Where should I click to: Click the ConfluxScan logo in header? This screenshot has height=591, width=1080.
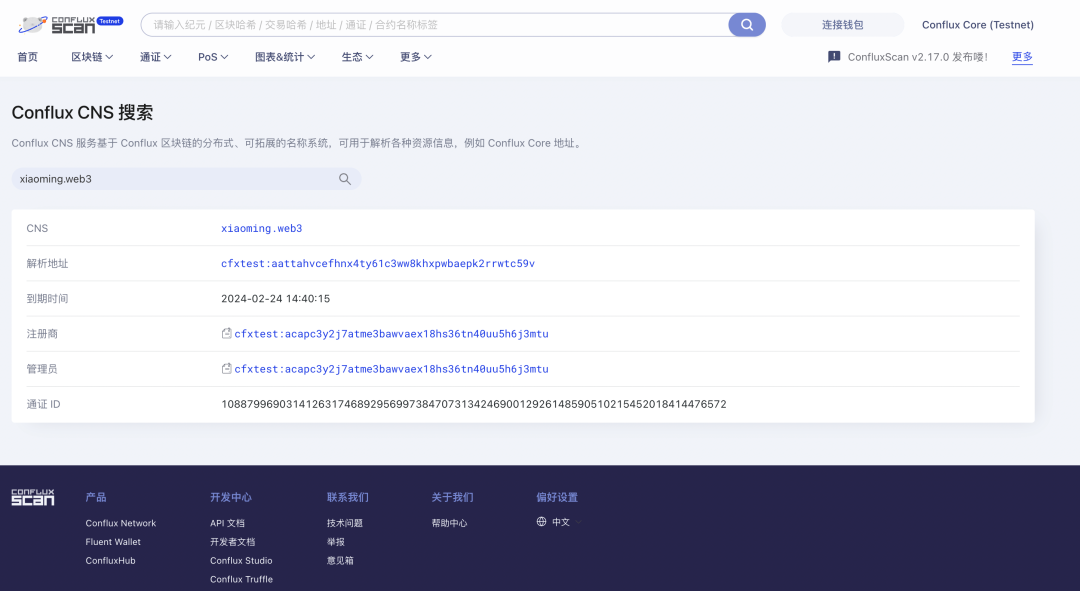point(70,25)
